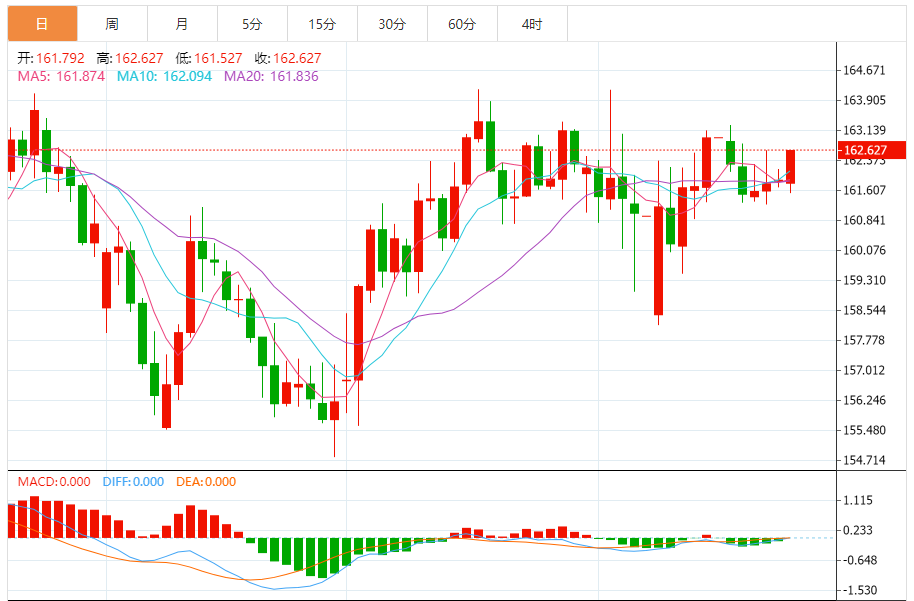Click the 158.544 price axis label
The image size is (914, 601).
click(864, 310)
